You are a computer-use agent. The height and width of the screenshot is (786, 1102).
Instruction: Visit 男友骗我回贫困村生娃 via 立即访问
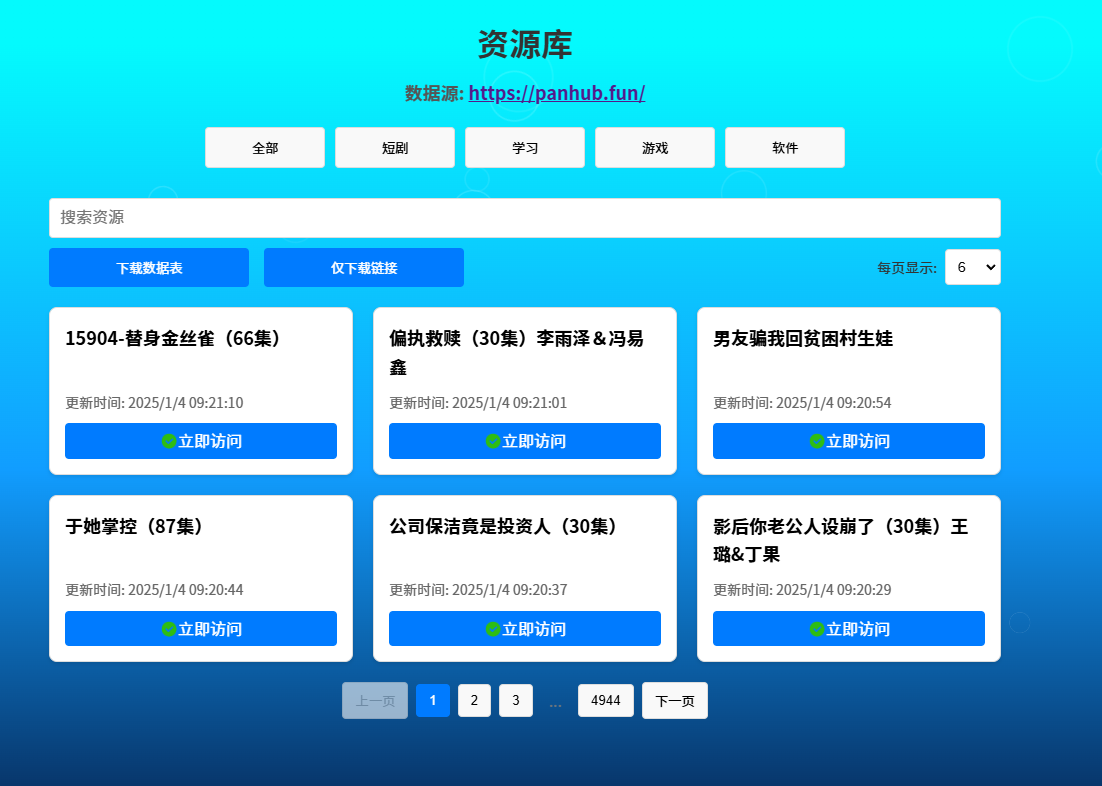849,441
